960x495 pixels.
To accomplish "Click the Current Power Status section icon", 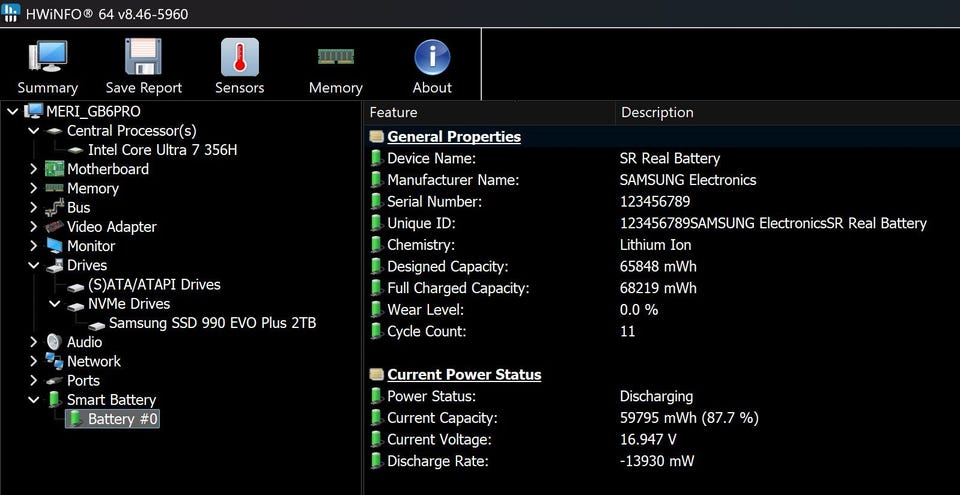I will (377, 374).
